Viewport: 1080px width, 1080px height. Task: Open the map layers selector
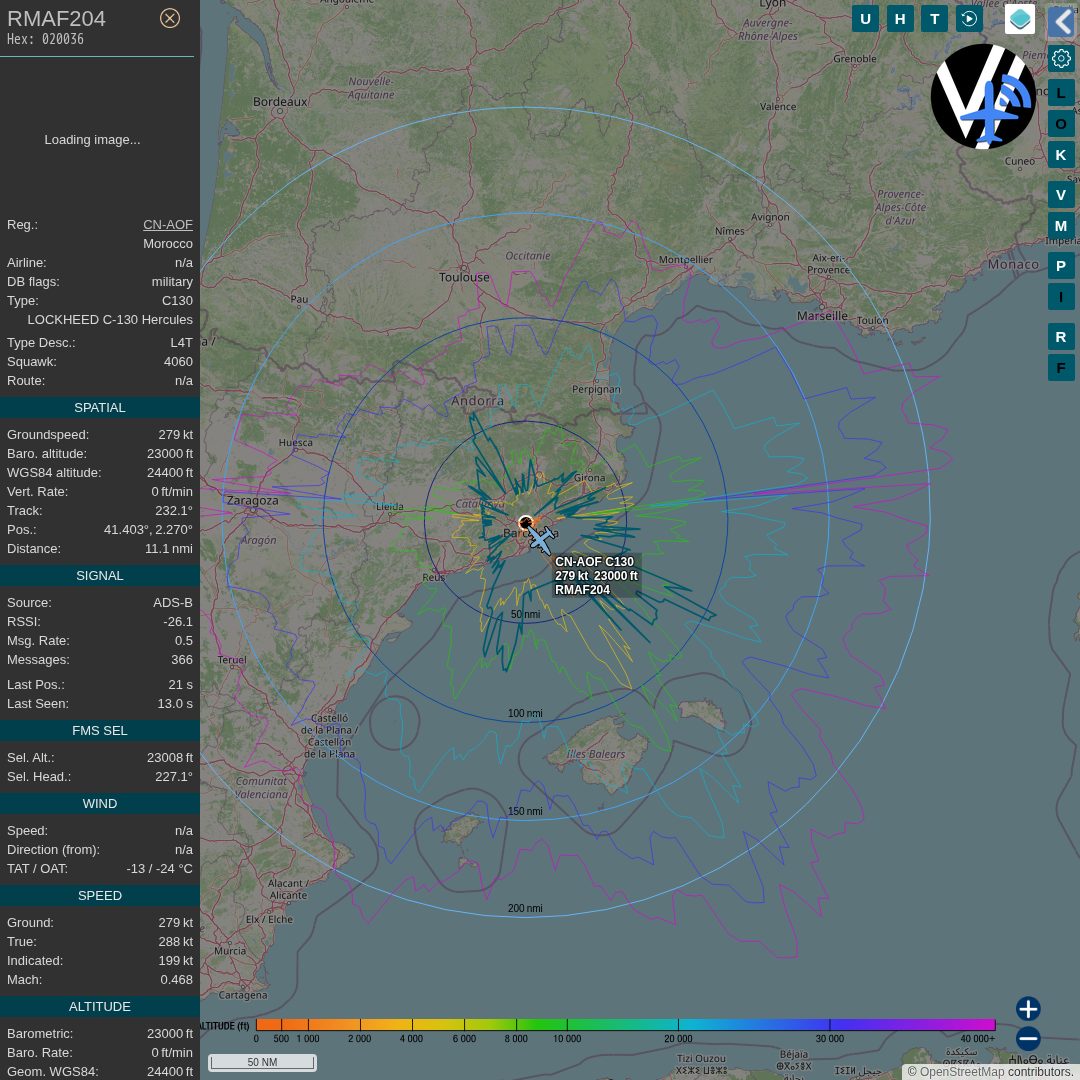1019,19
